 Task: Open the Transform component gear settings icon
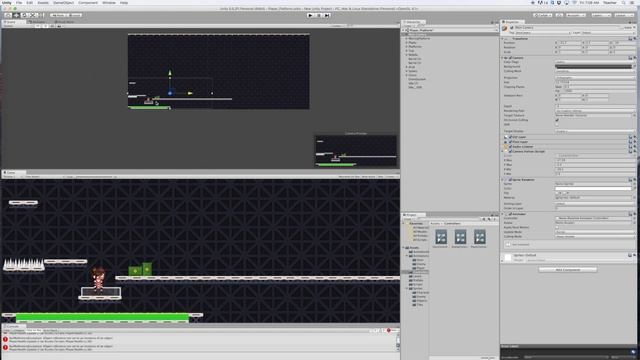coord(634,39)
